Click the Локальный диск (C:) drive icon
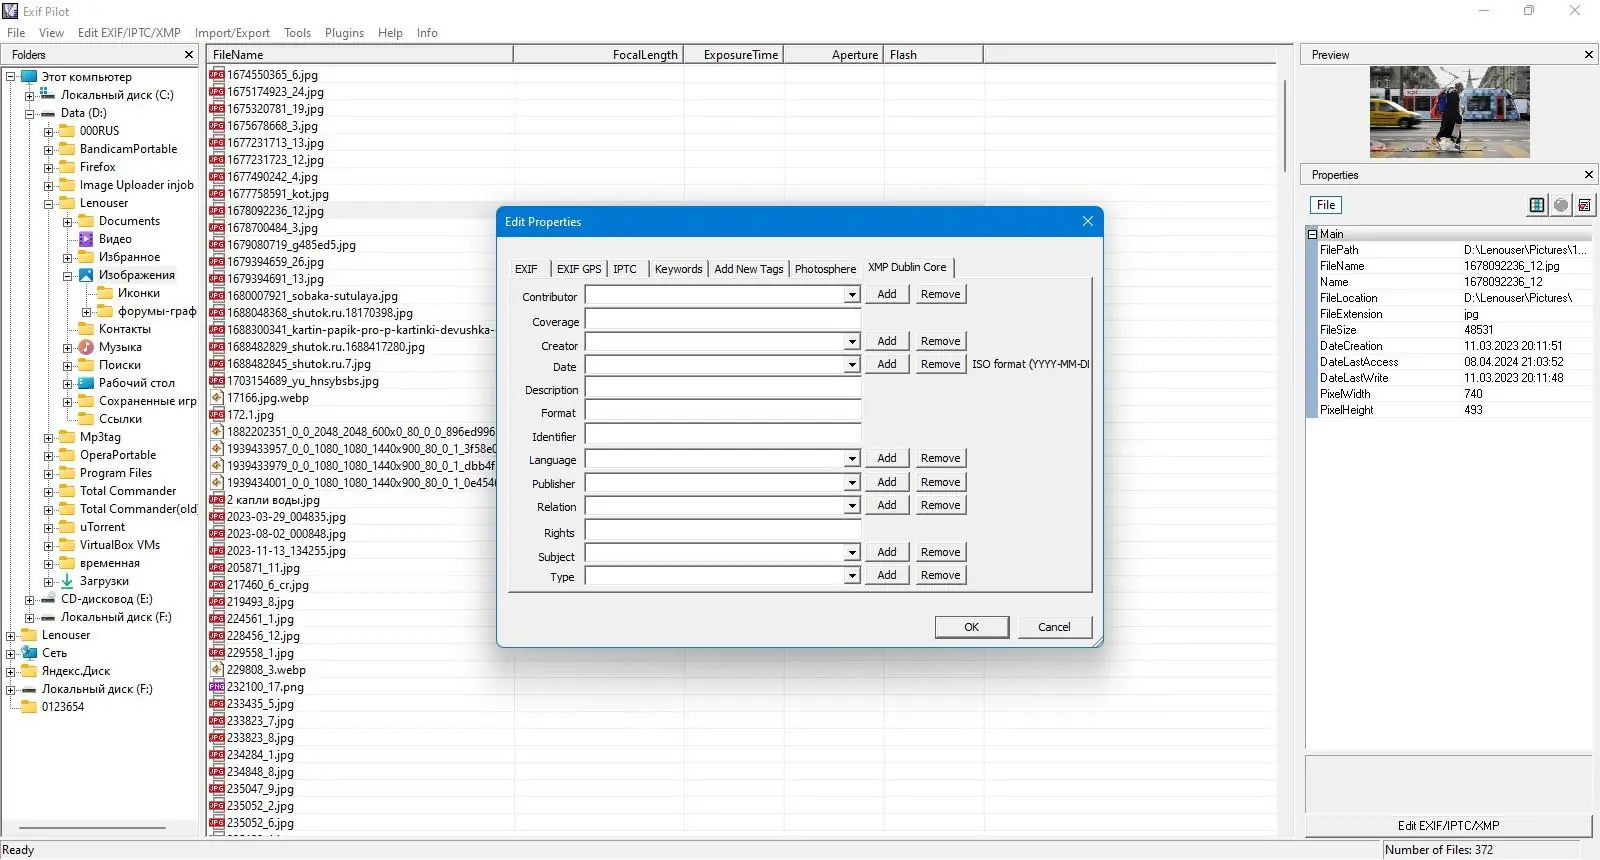The height and width of the screenshot is (860, 1600). tap(48, 95)
